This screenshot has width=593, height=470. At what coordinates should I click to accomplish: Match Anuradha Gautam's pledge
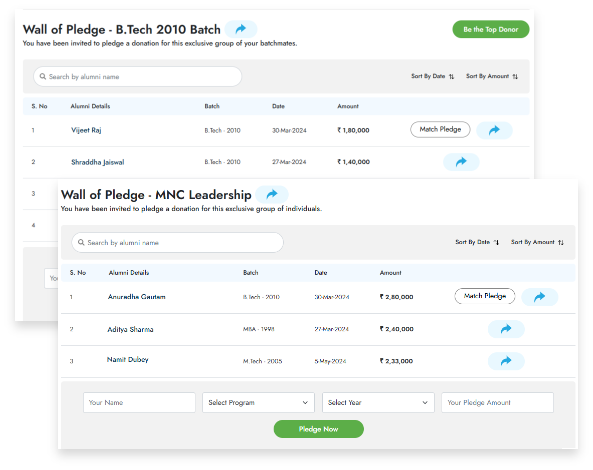(485, 296)
